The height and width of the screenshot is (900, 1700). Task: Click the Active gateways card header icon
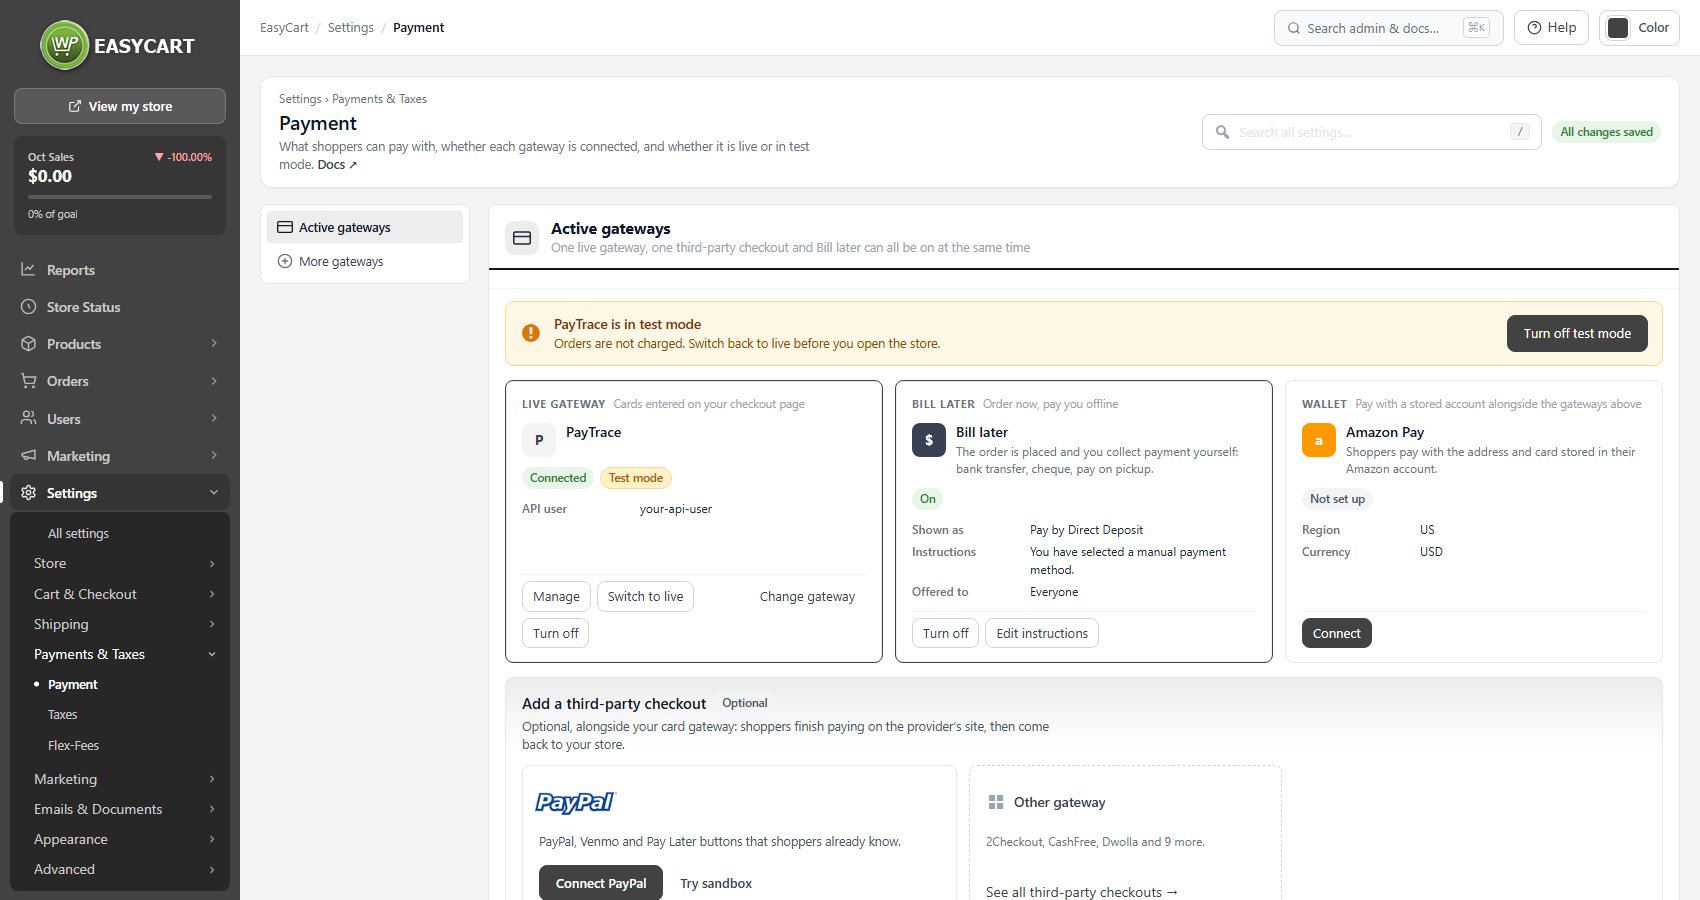(x=522, y=238)
